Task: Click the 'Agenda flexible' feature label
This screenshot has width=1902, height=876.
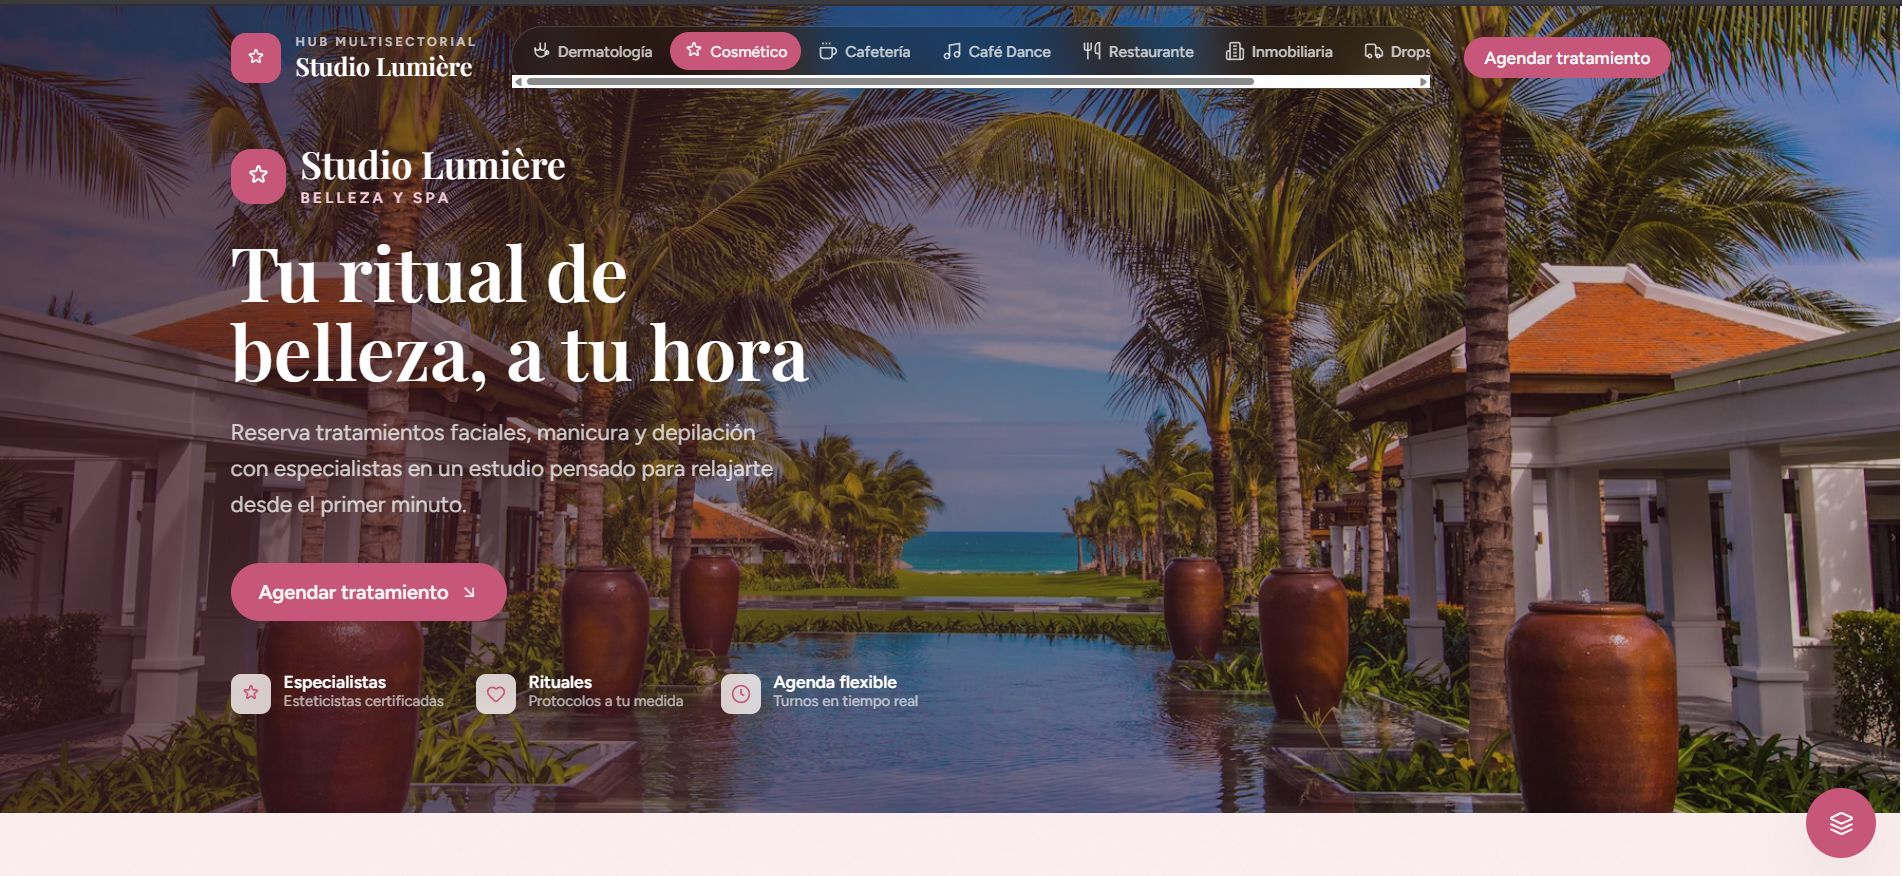Action: [835, 682]
